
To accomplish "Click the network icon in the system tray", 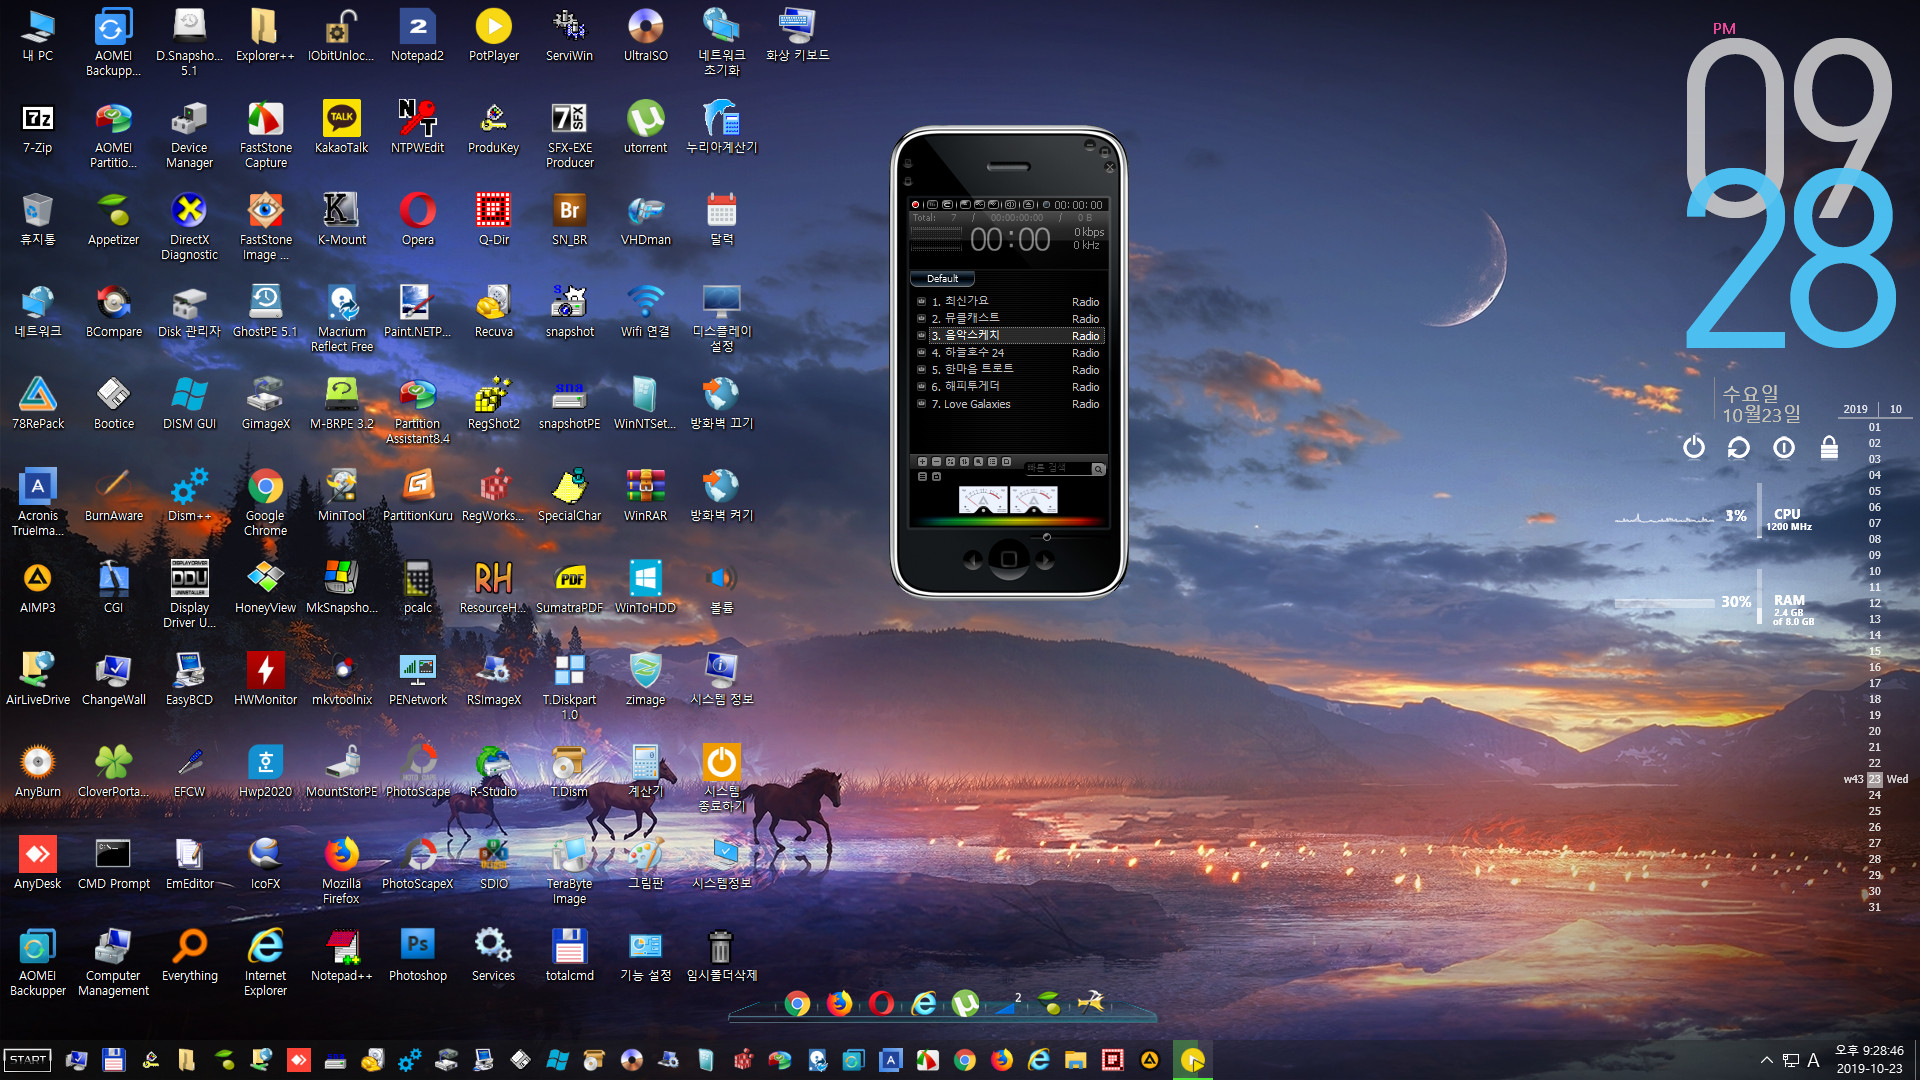I will click(x=1790, y=1060).
